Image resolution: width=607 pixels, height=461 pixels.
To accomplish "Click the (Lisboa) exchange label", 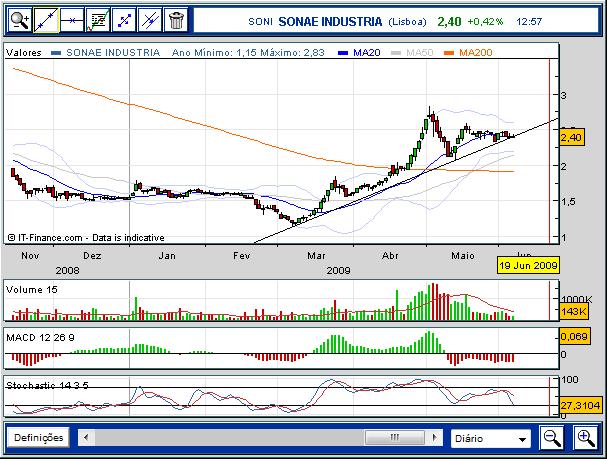I will click(407, 22).
